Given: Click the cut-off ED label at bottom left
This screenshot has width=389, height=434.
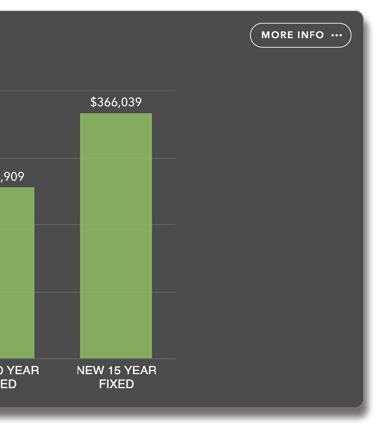Looking at the screenshot, I should click(x=8, y=384).
